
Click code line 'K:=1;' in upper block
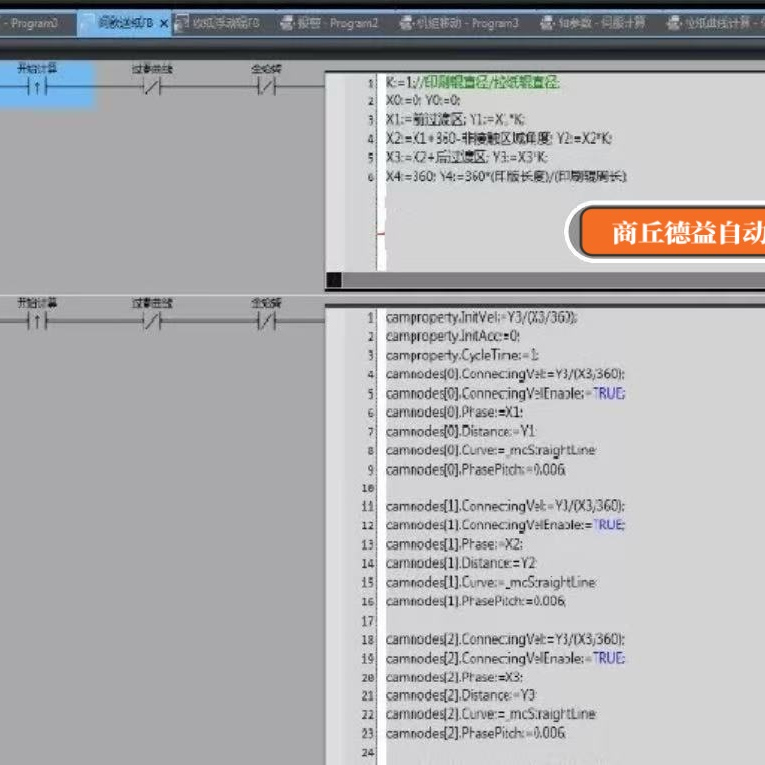click(x=473, y=82)
